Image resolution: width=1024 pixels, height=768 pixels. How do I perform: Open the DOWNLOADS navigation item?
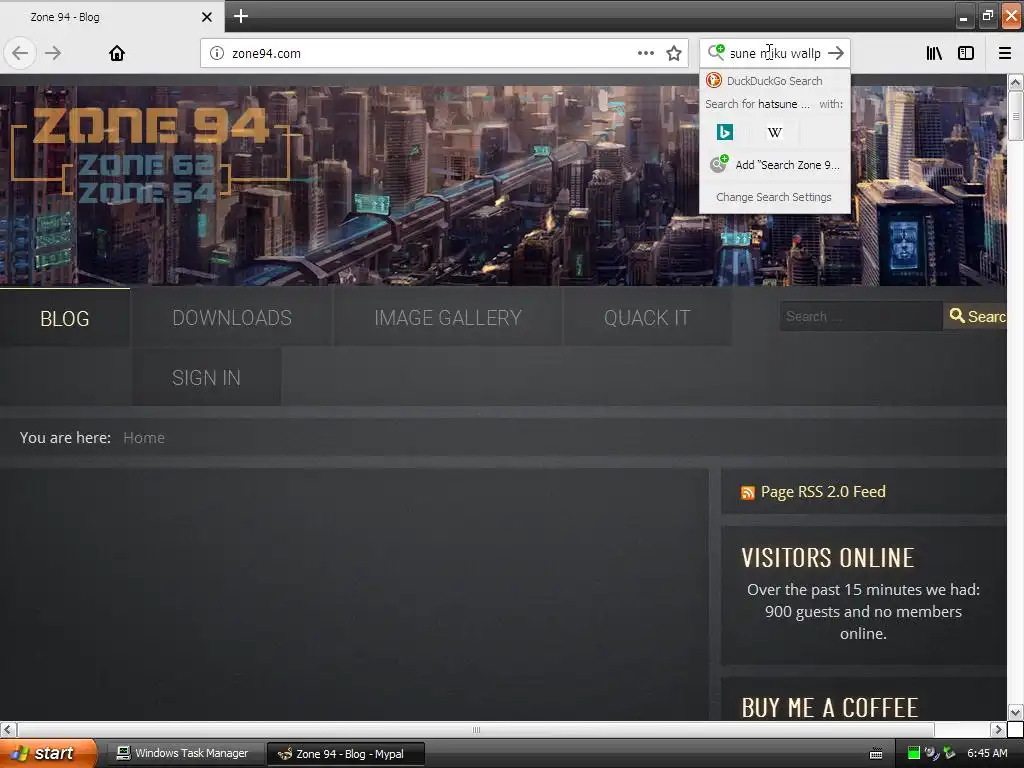point(232,318)
